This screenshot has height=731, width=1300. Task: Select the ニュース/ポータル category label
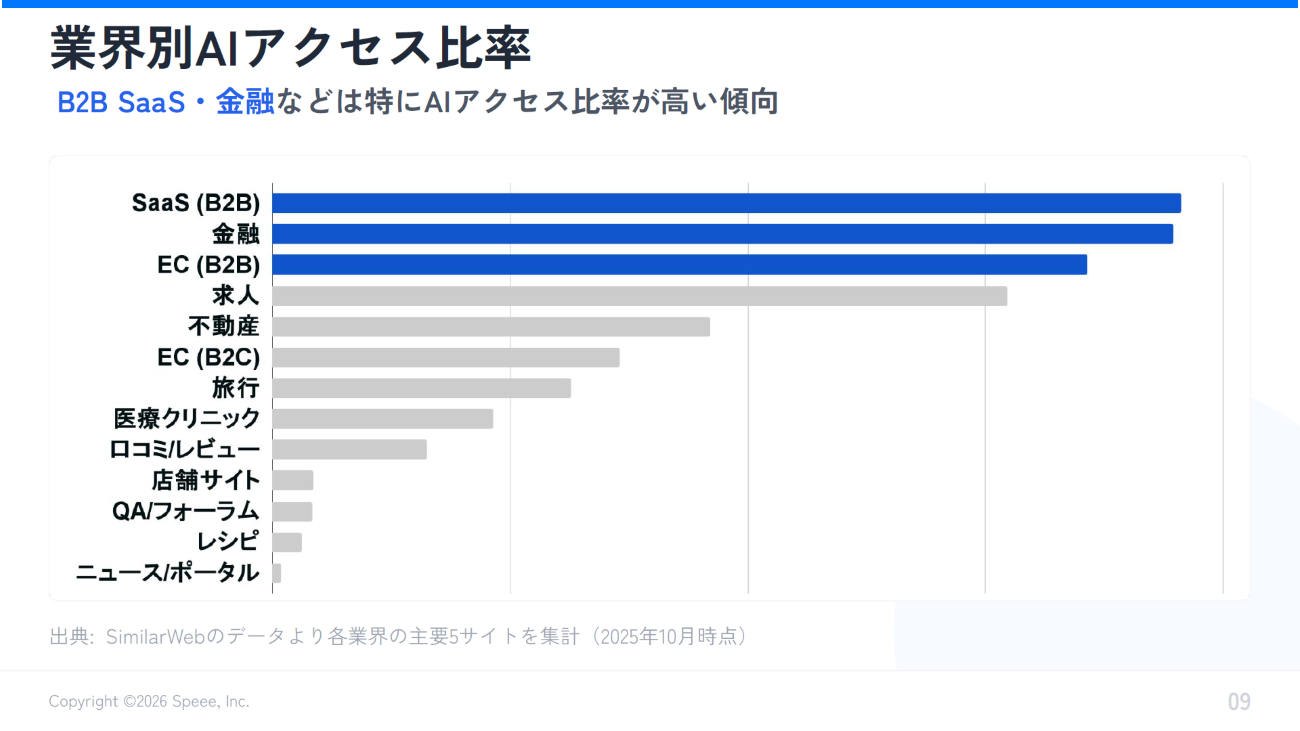[x=168, y=573]
